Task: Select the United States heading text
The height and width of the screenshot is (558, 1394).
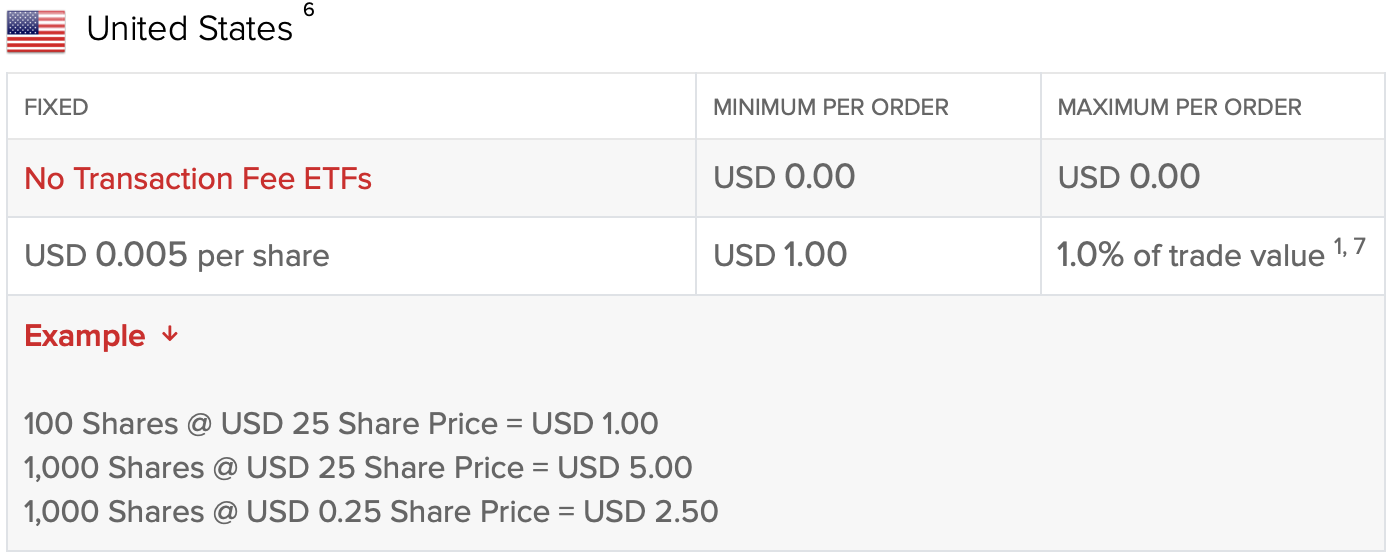Action: [190, 29]
